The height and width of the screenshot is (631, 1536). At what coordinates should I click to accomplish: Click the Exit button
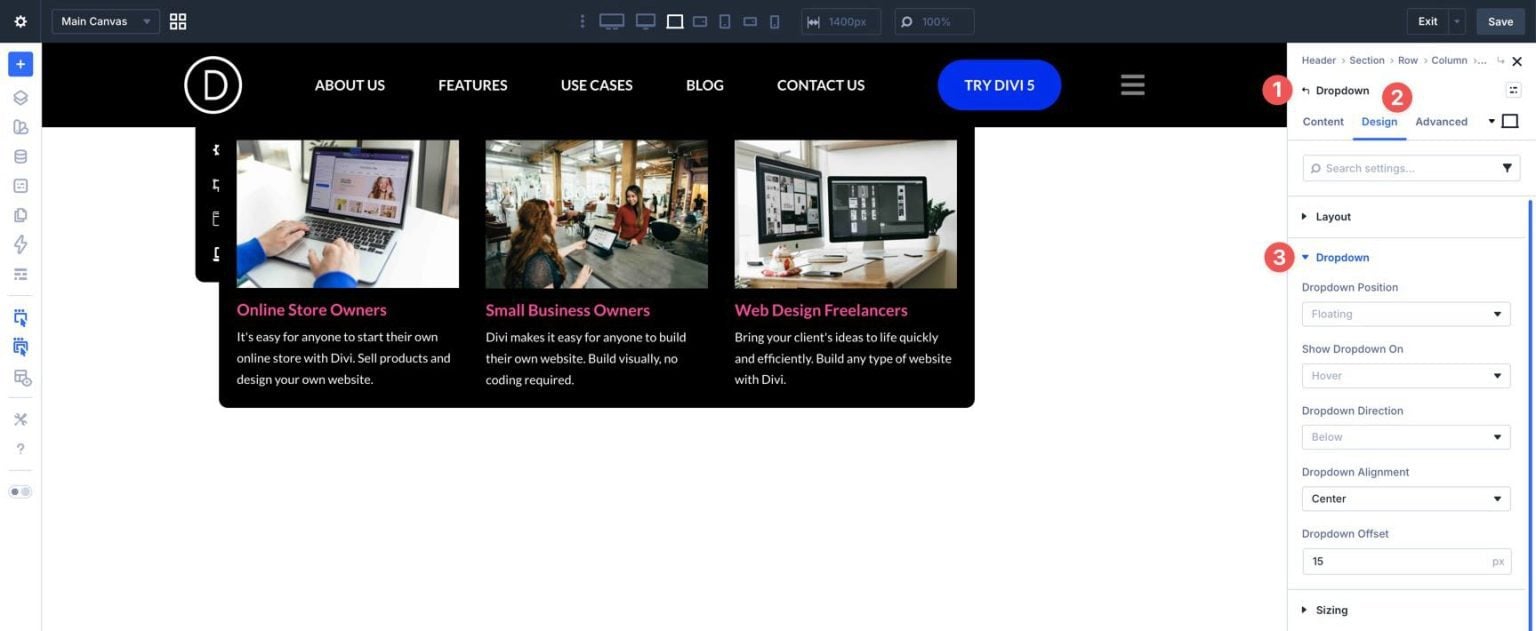click(x=1427, y=21)
